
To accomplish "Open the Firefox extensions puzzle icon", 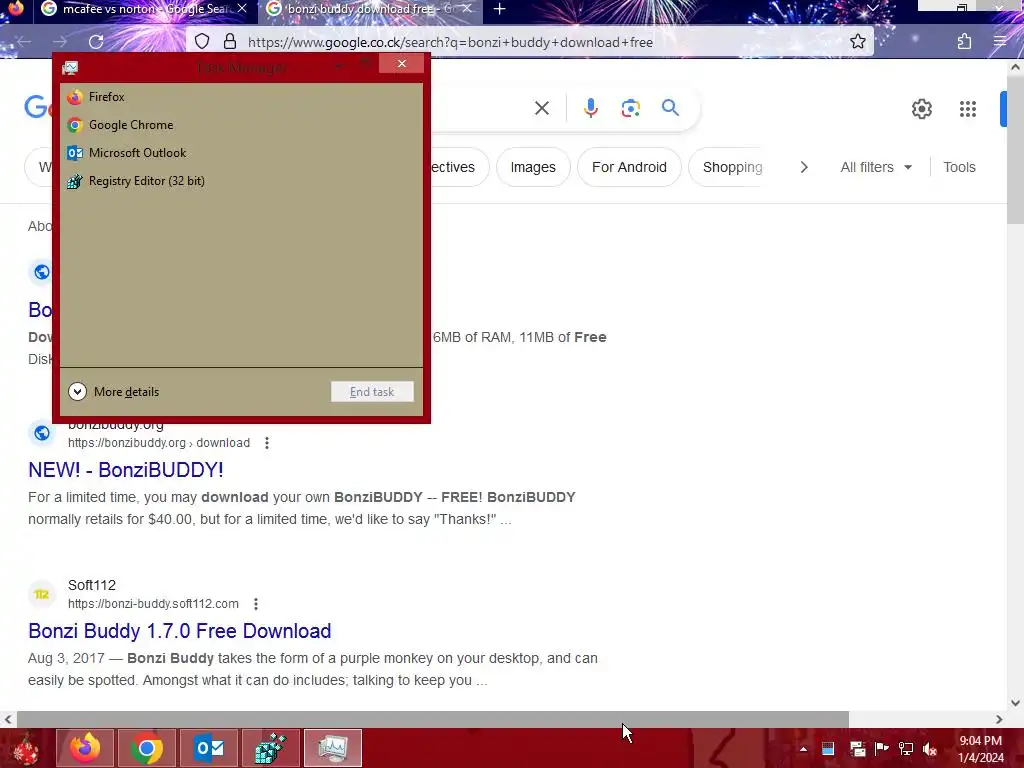I will (x=964, y=42).
